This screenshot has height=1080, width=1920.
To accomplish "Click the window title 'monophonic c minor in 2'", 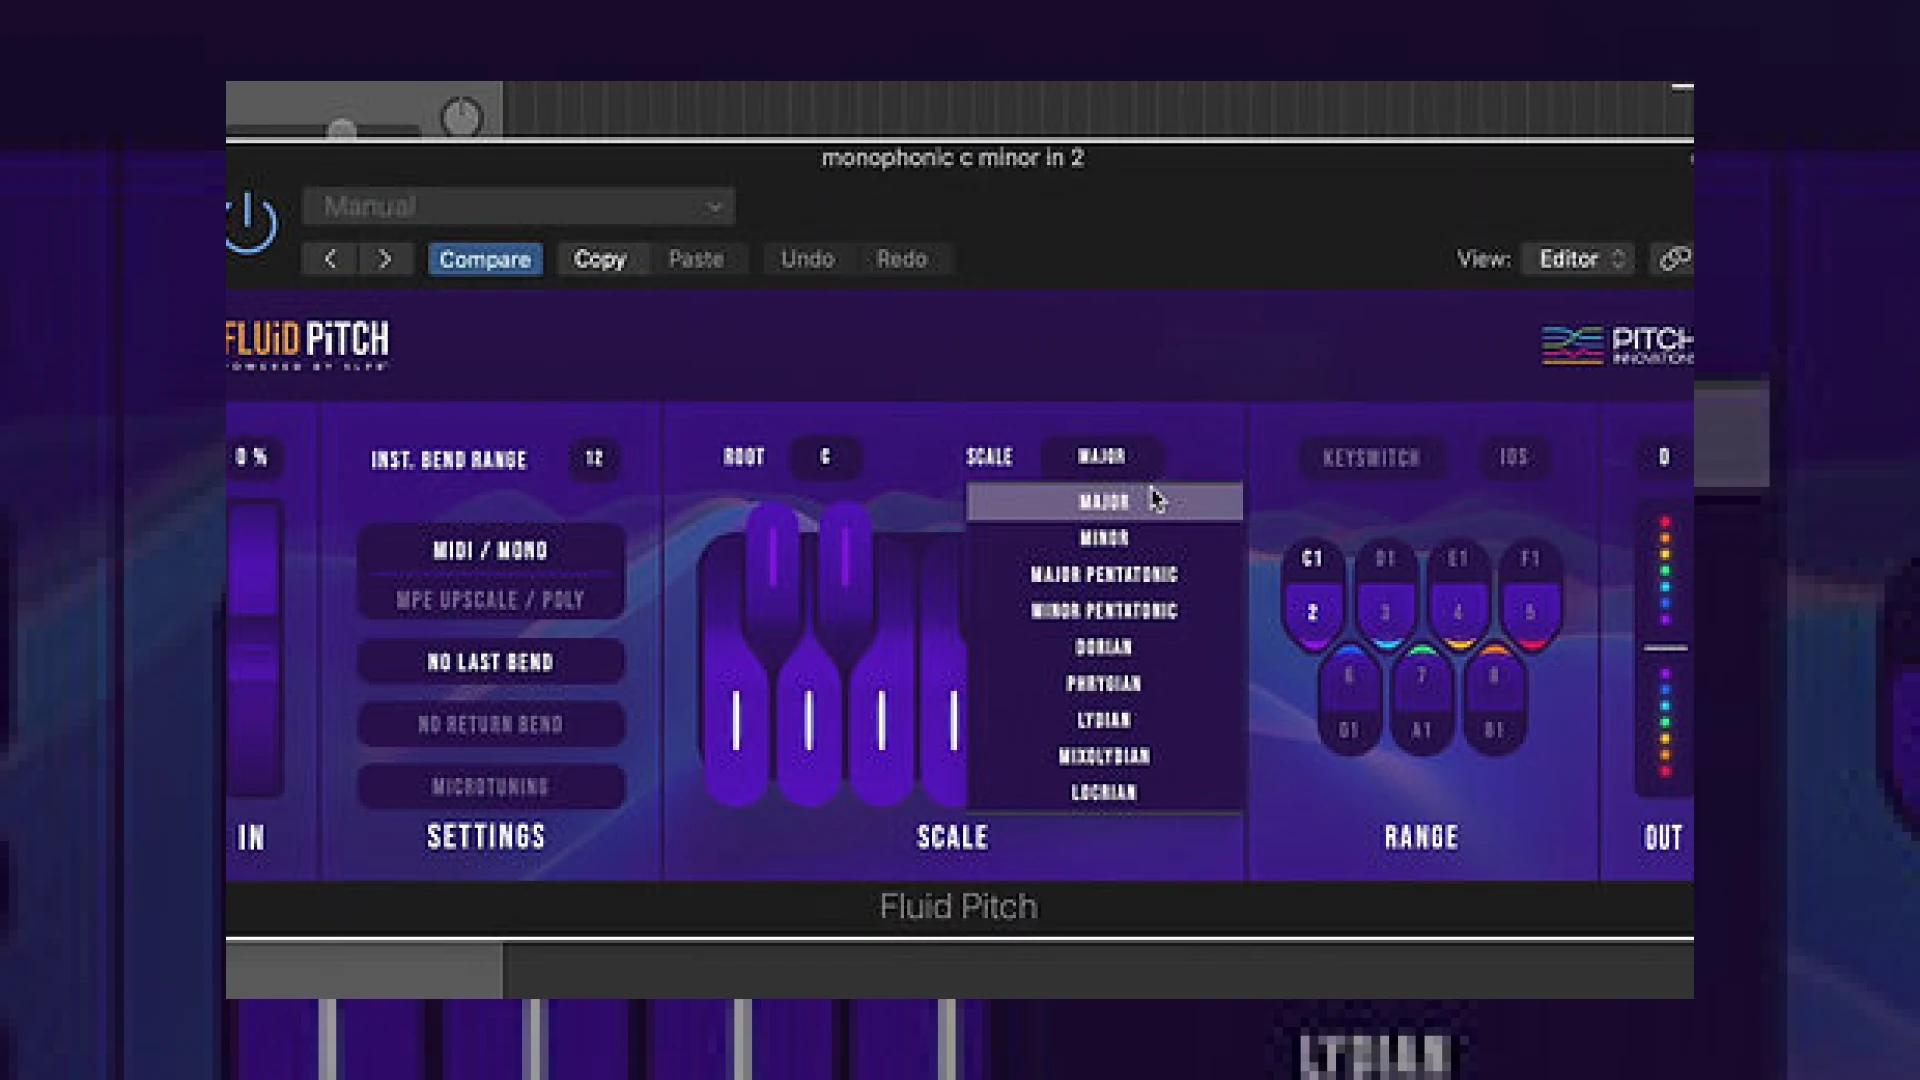I will pyautogui.click(x=952, y=158).
